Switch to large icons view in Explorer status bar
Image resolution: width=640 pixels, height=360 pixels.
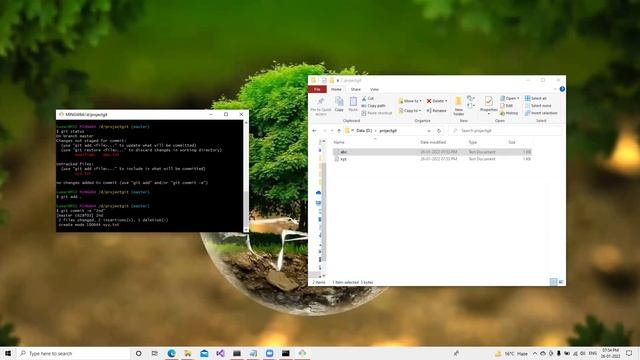point(561,282)
